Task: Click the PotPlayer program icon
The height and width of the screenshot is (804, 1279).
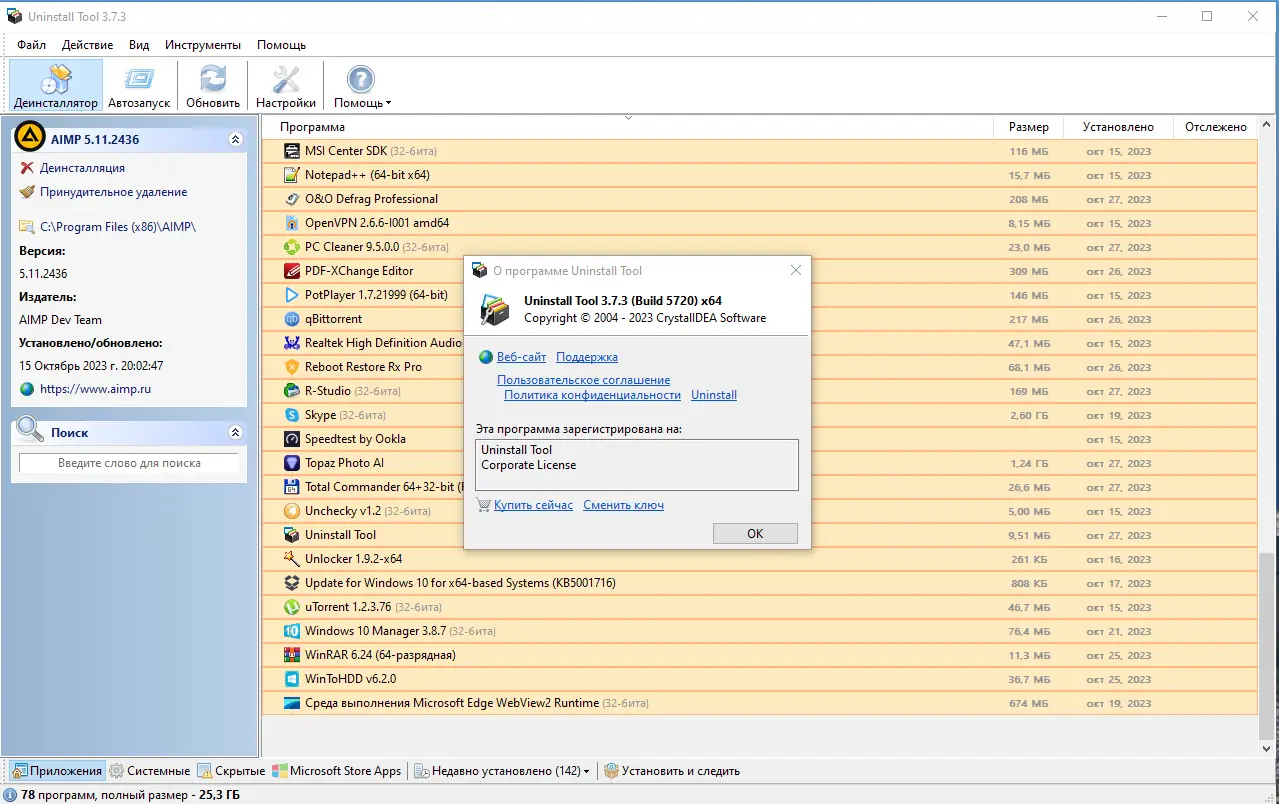Action: tap(292, 295)
